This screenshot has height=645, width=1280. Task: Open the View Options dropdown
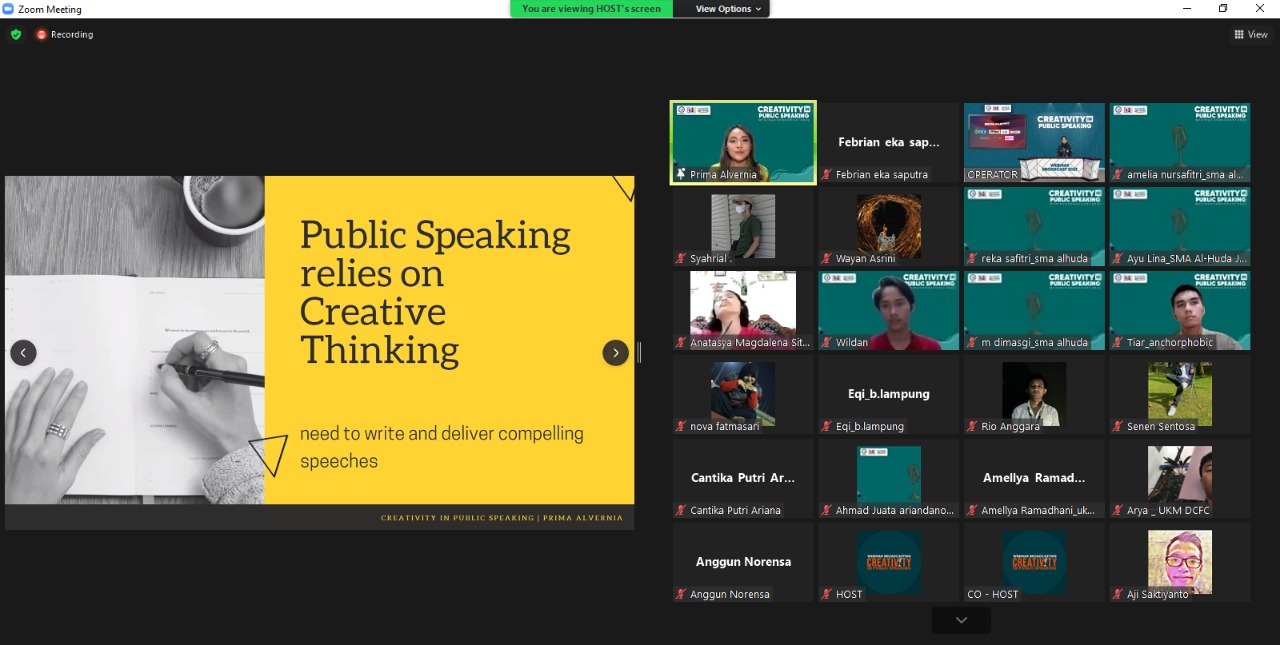(x=728, y=9)
